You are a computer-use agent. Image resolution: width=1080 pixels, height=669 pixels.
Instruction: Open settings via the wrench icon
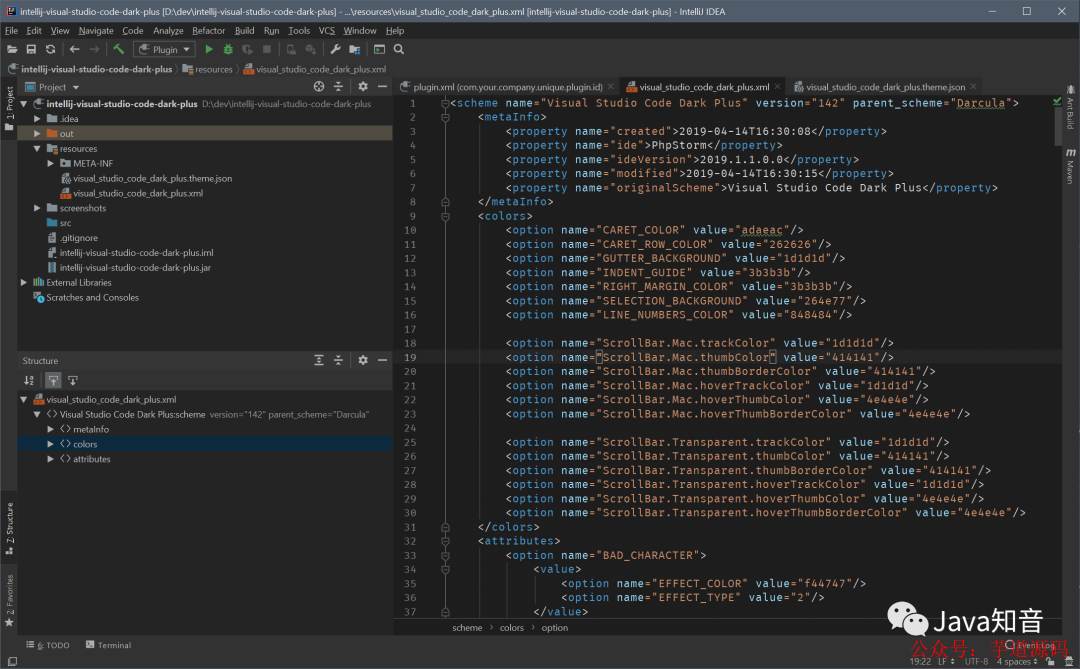pos(335,50)
